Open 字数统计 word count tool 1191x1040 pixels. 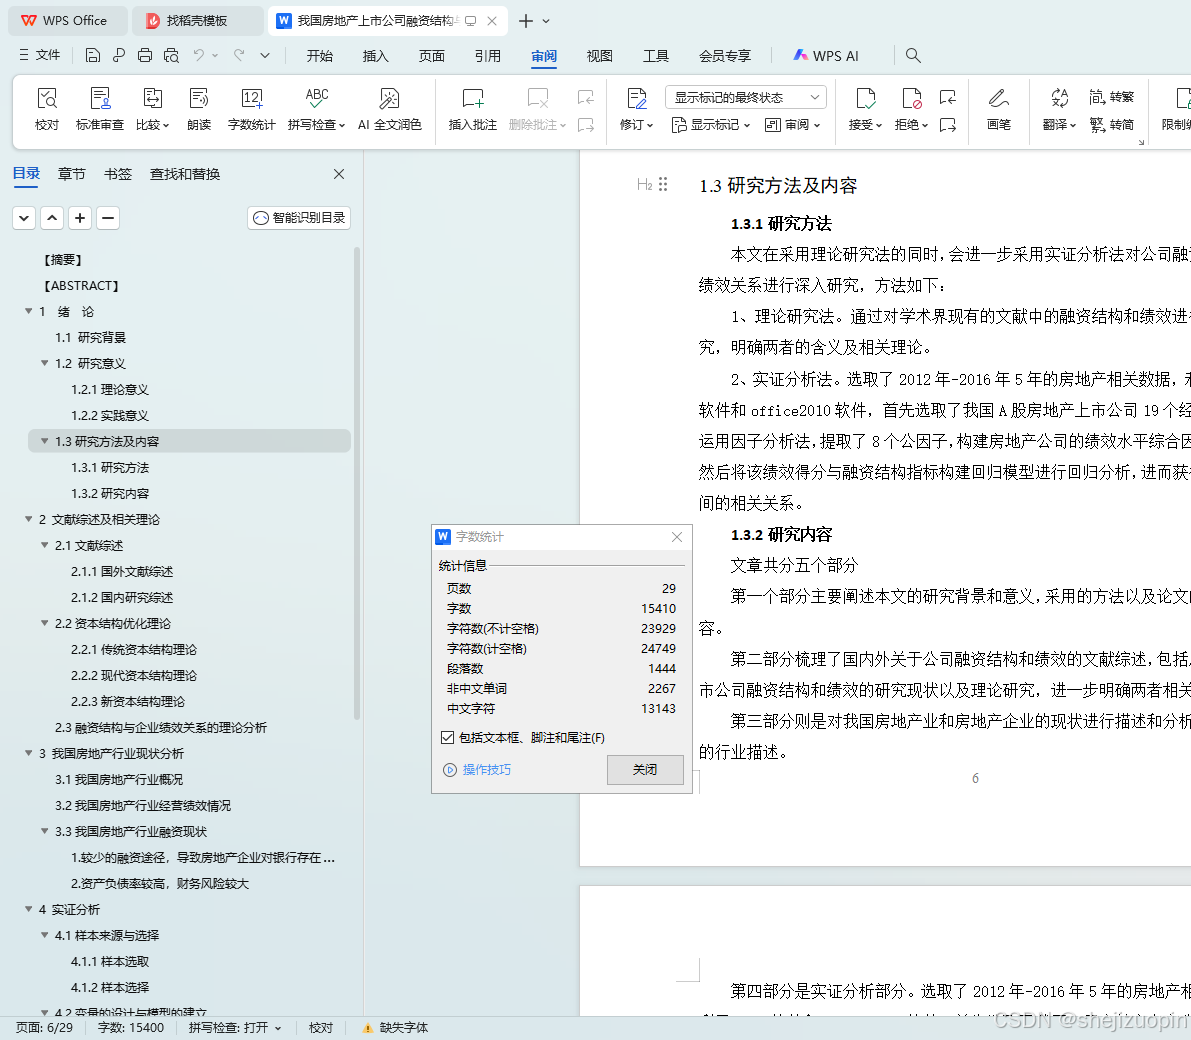(251, 109)
